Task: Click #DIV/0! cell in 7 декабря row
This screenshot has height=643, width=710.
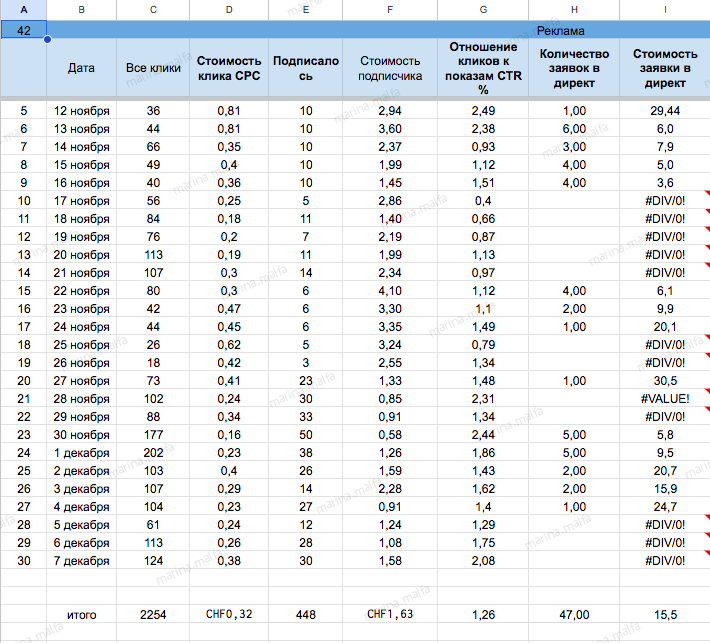Action: (665, 561)
